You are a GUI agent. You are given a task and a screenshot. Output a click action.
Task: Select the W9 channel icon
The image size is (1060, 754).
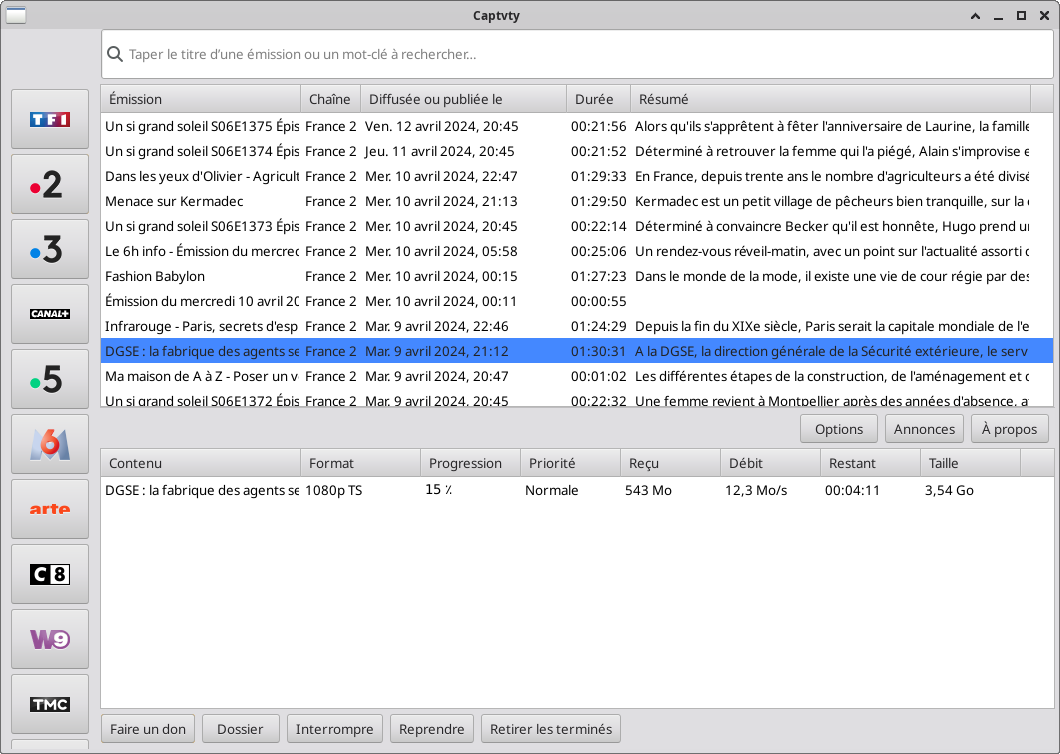pos(50,639)
